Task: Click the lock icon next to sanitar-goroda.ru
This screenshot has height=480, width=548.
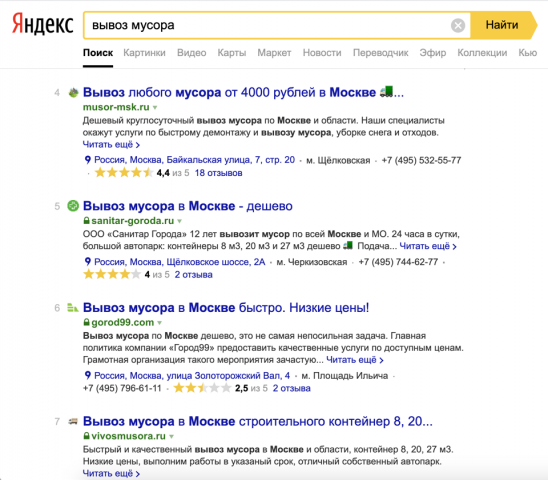Action: pyautogui.click(x=86, y=221)
